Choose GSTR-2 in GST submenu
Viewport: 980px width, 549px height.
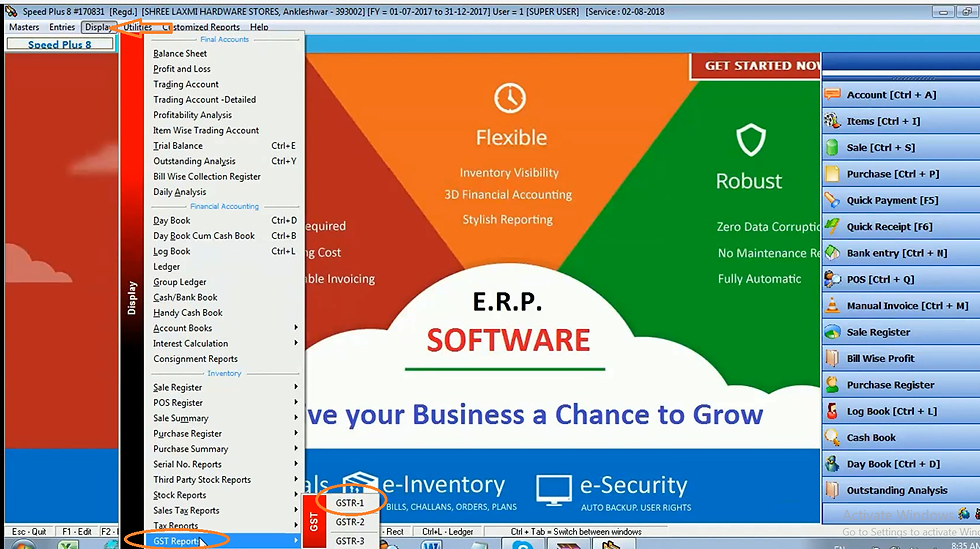coord(350,522)
